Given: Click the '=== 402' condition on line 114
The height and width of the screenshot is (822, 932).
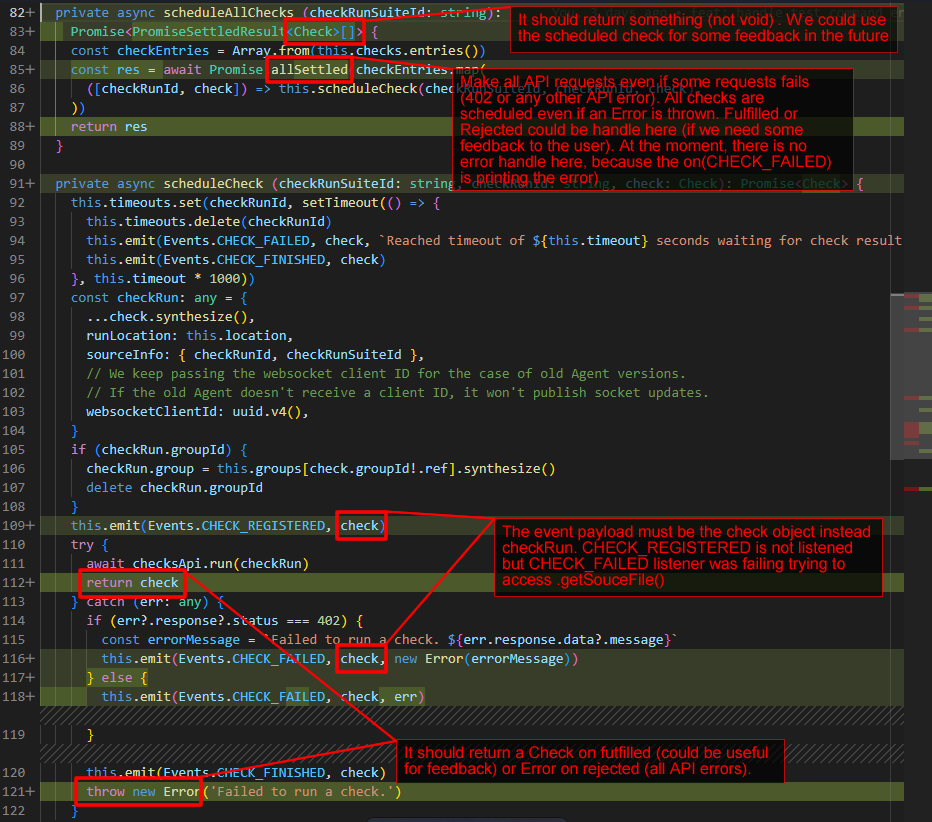Looking at the screenshot, I should coord(313,621).
